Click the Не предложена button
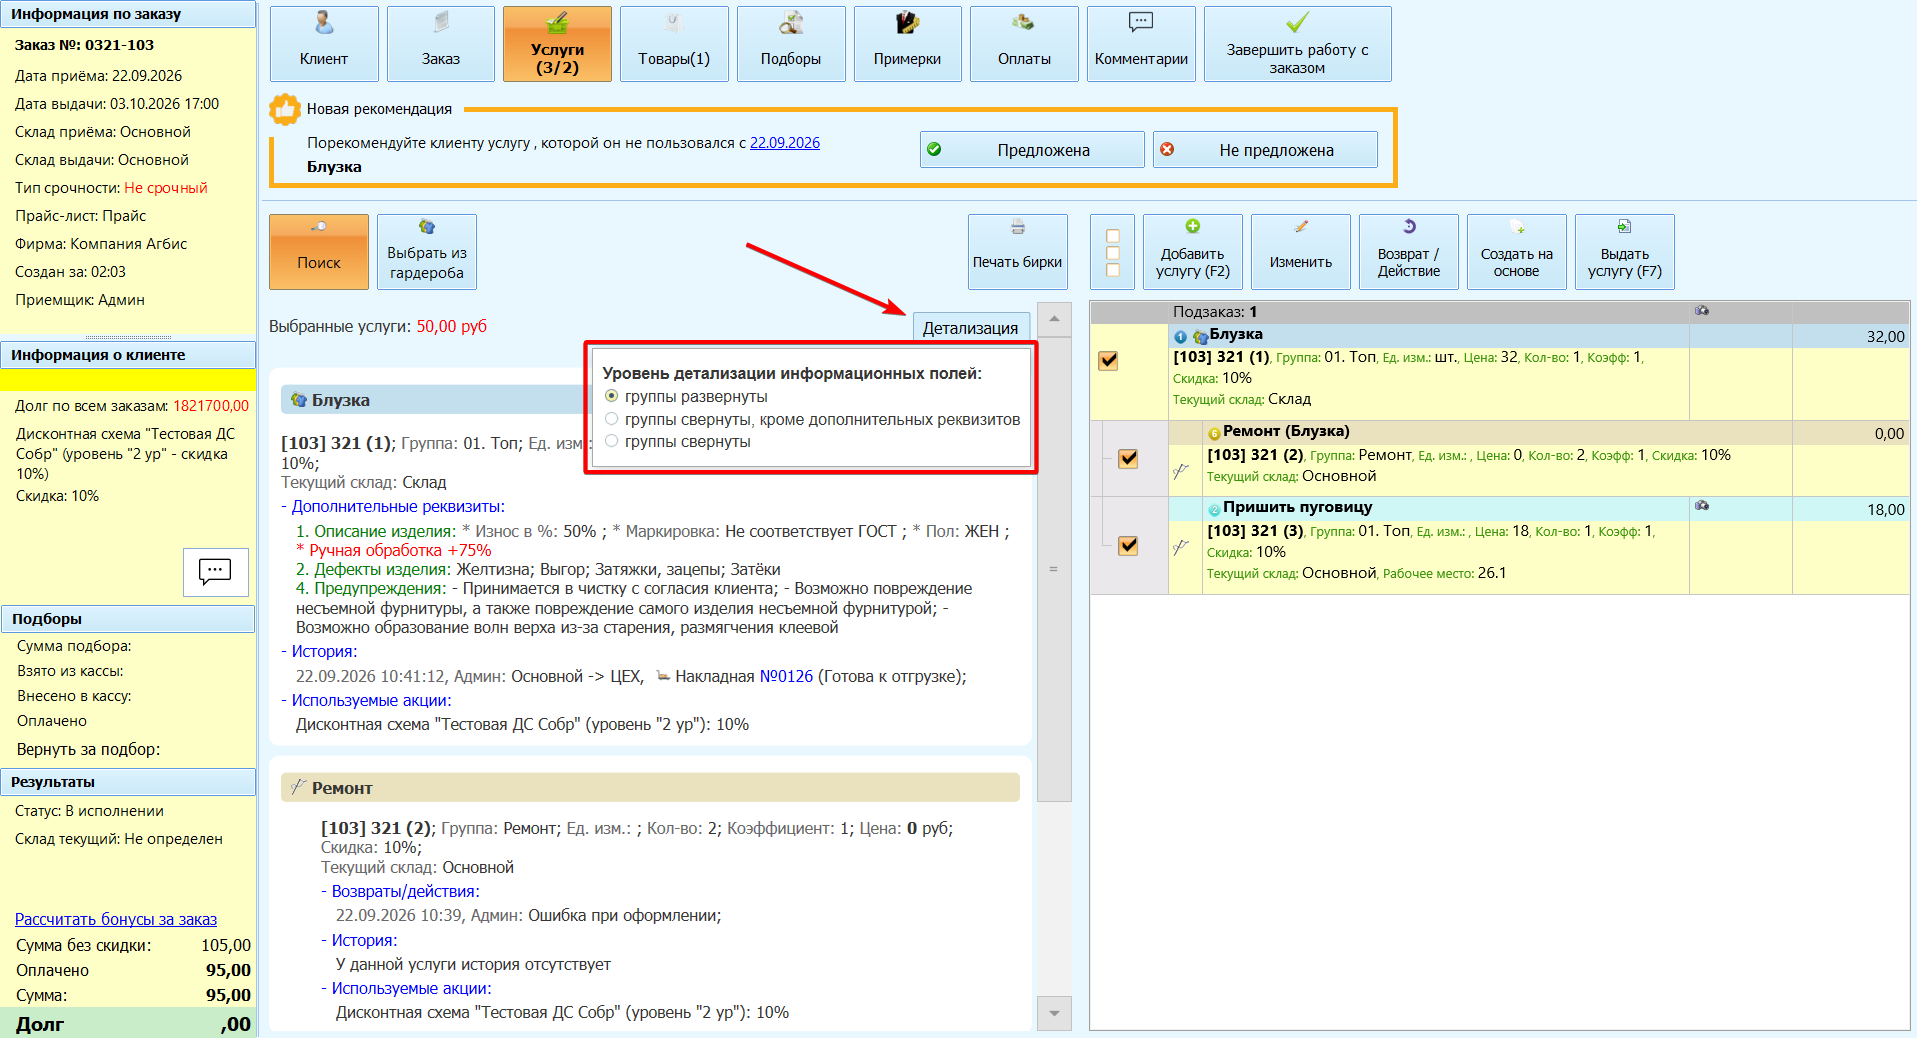1917x1038 pixels. coord(1265,150)
